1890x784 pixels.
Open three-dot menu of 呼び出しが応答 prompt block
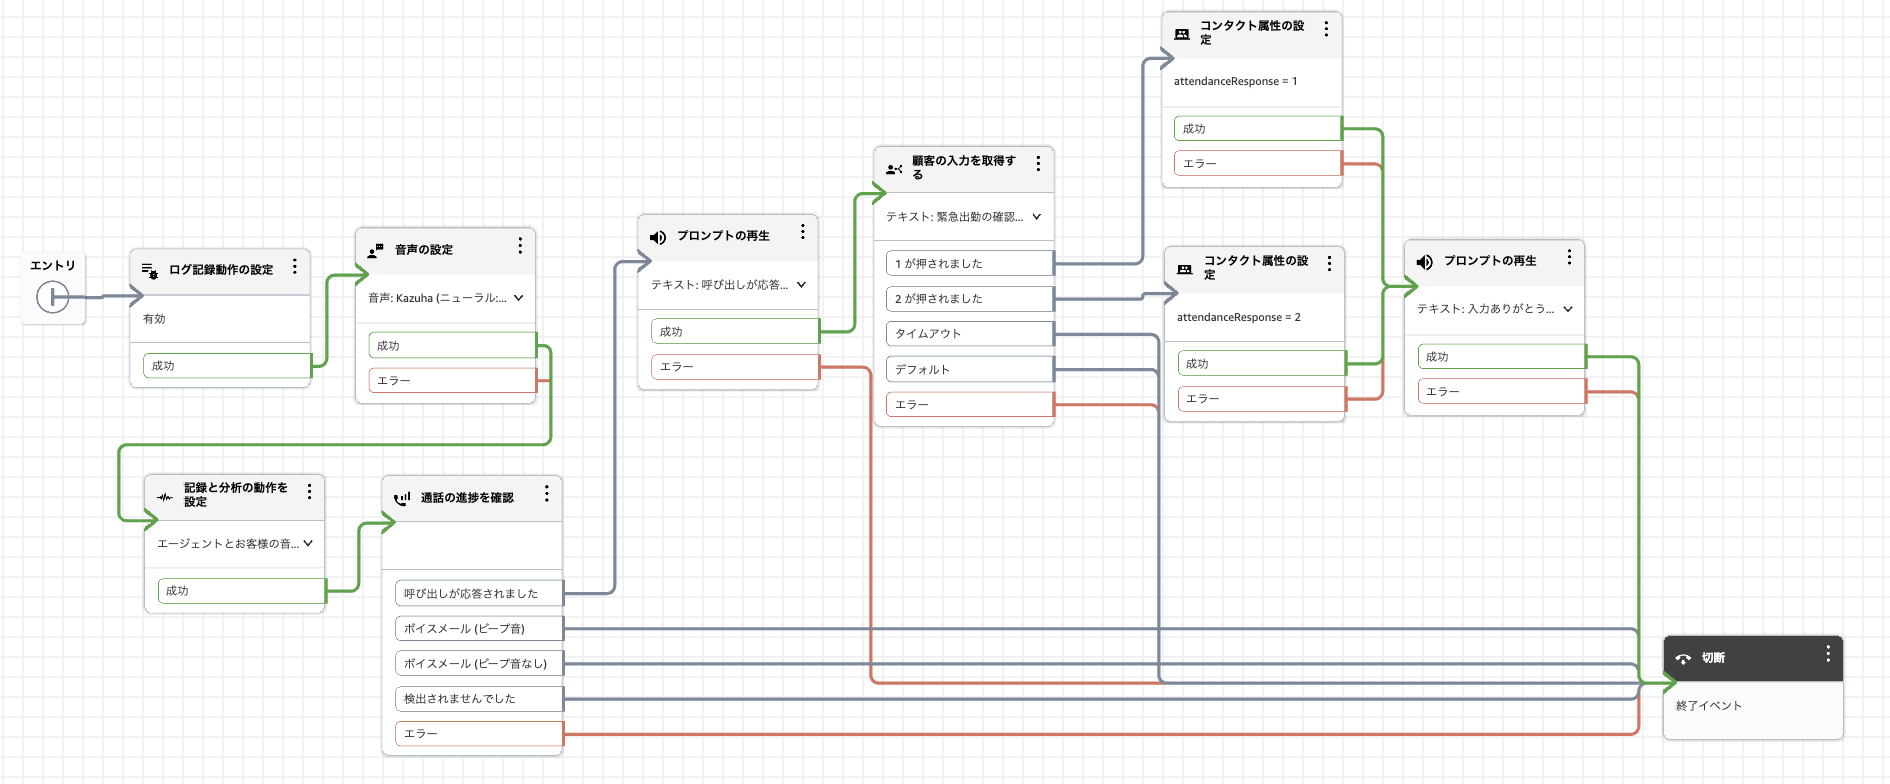tap(803, 232)
